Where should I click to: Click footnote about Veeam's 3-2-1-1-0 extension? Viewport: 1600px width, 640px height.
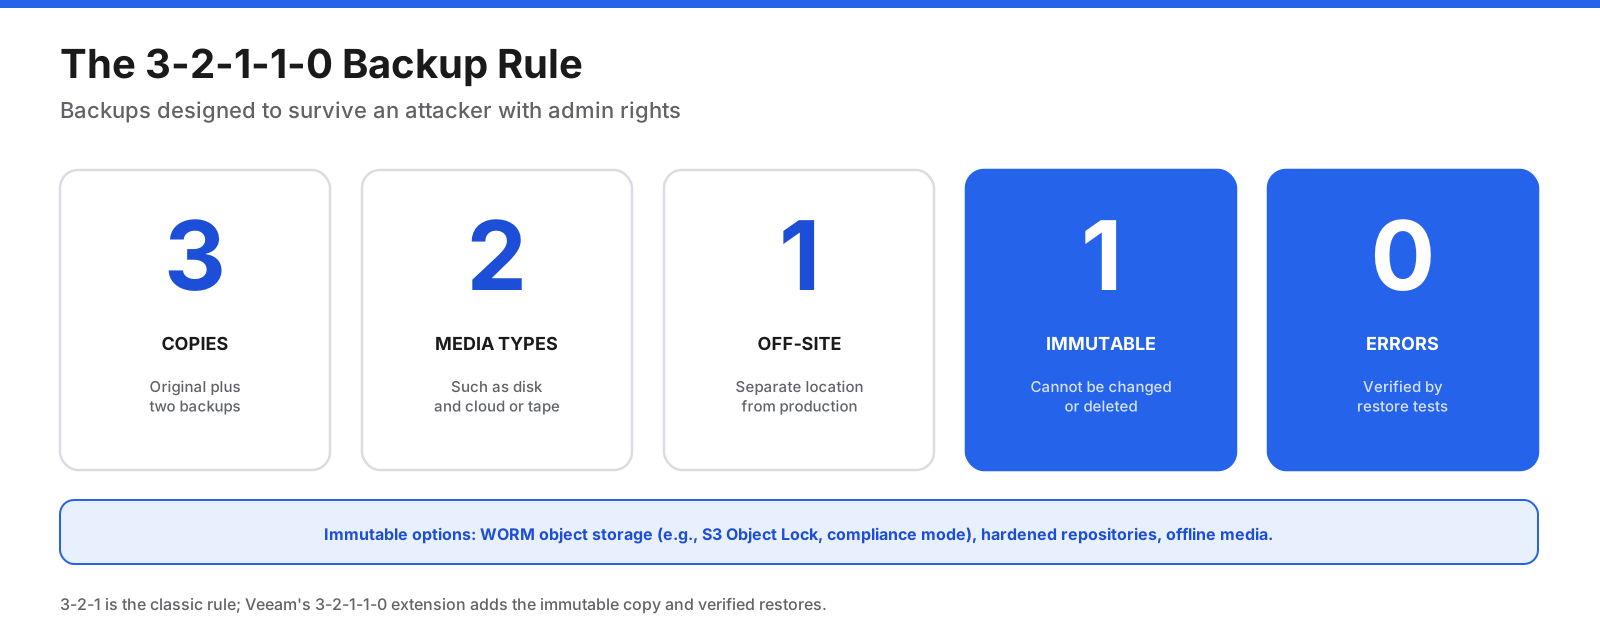tap(443, 604)
